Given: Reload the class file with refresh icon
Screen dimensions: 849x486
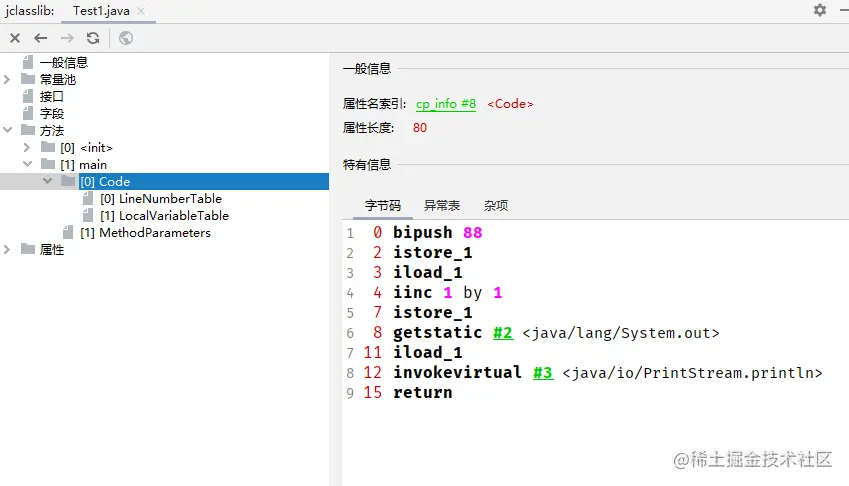Looking at the screenshot, I should pos(93,38).
